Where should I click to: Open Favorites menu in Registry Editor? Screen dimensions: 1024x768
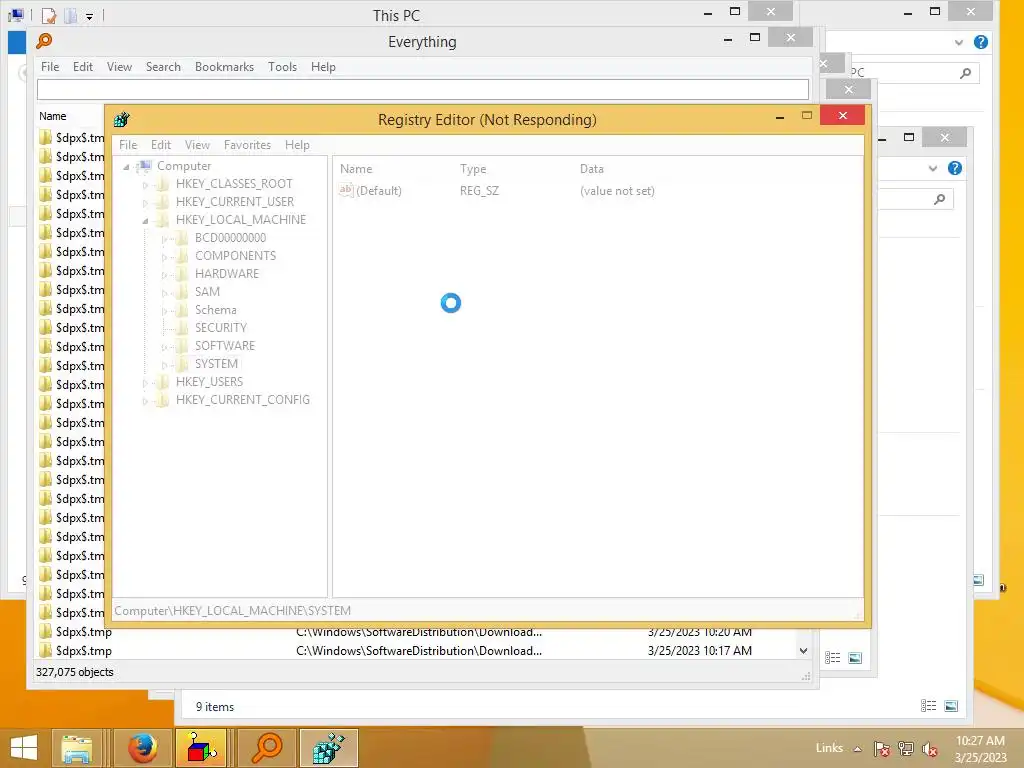(247, 145)
